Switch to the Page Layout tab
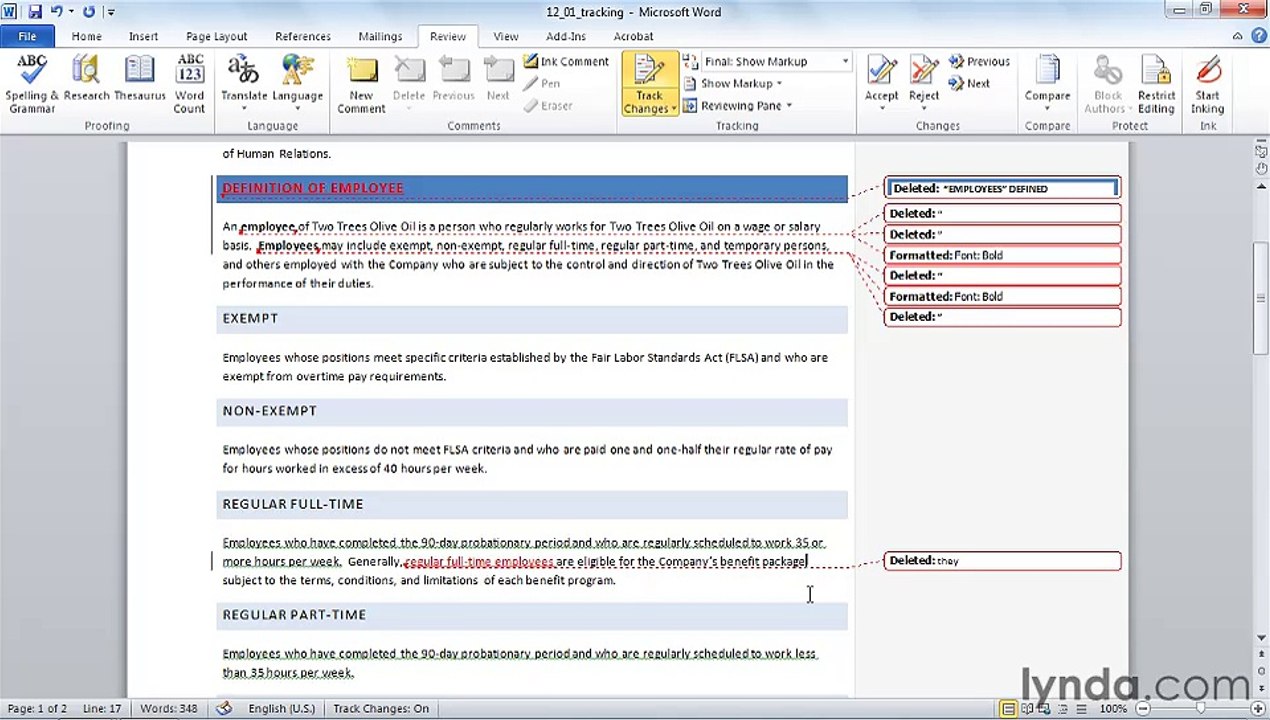Screen dimensions: 1270x720 point(216,36)
